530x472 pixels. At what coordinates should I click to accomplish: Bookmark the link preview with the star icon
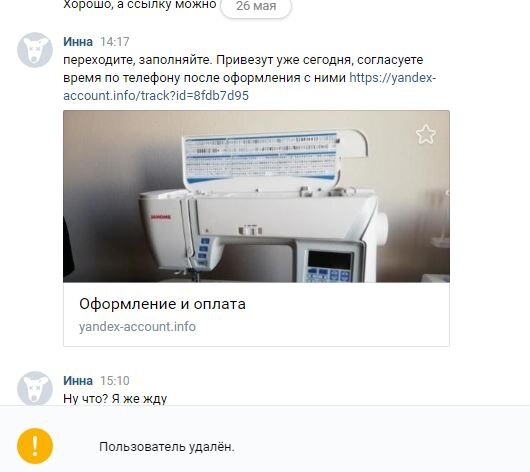pos(426,134)
